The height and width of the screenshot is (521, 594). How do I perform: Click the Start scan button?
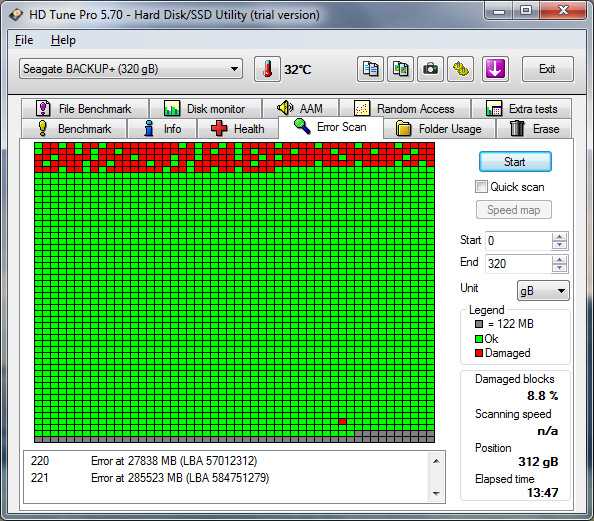pos(515,162)
